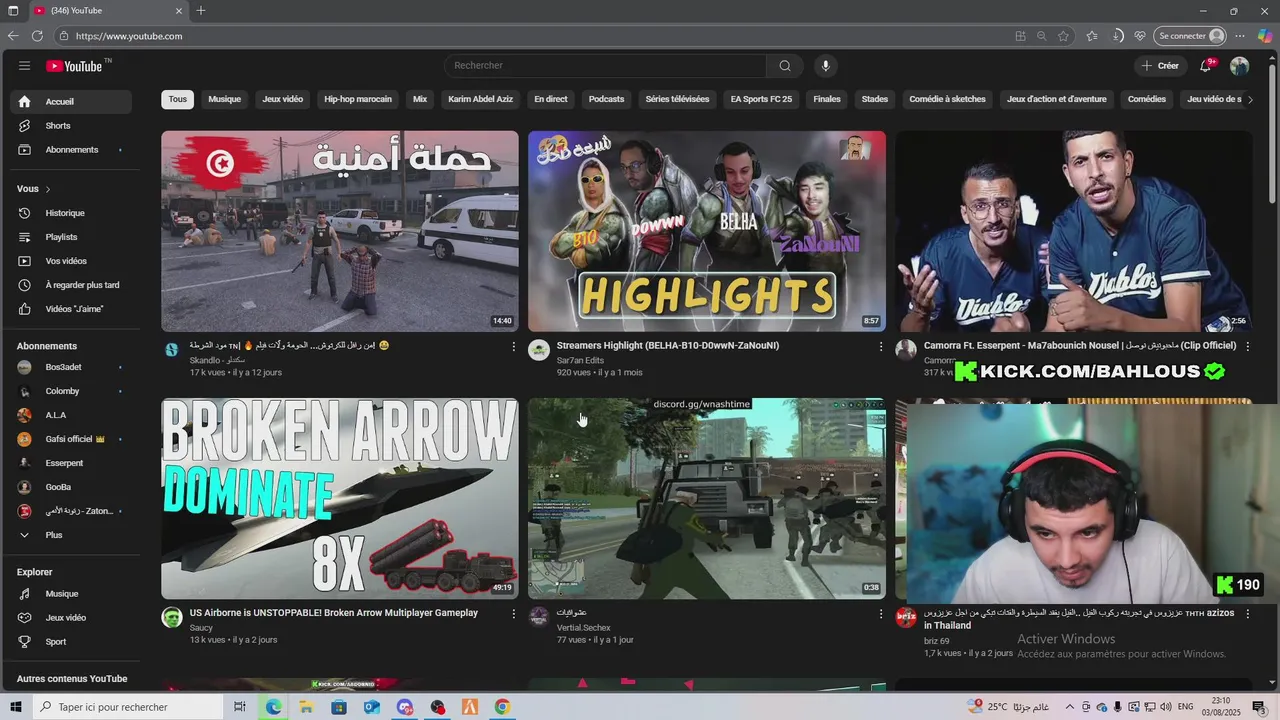
Task: Open Edge downloads
Action: click(x=1118, y=36)
